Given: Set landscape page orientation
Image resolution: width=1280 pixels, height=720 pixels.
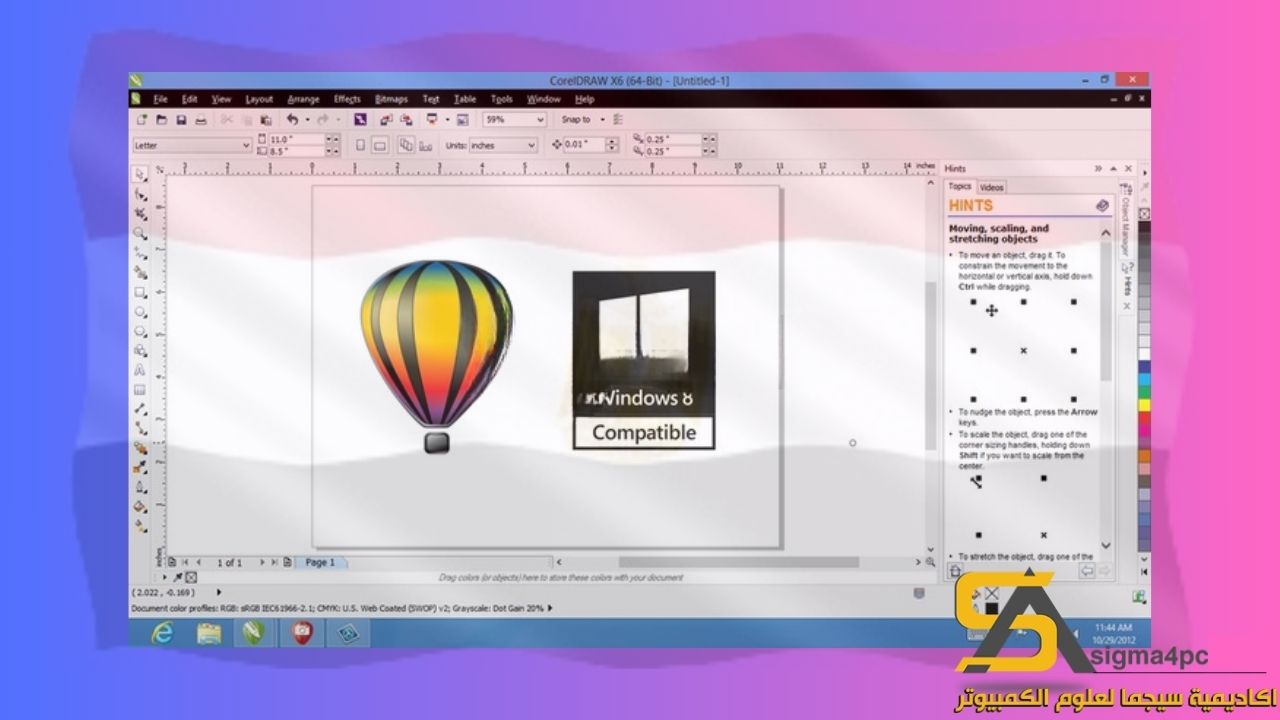Looking at the screenshot, I should 380,145.
